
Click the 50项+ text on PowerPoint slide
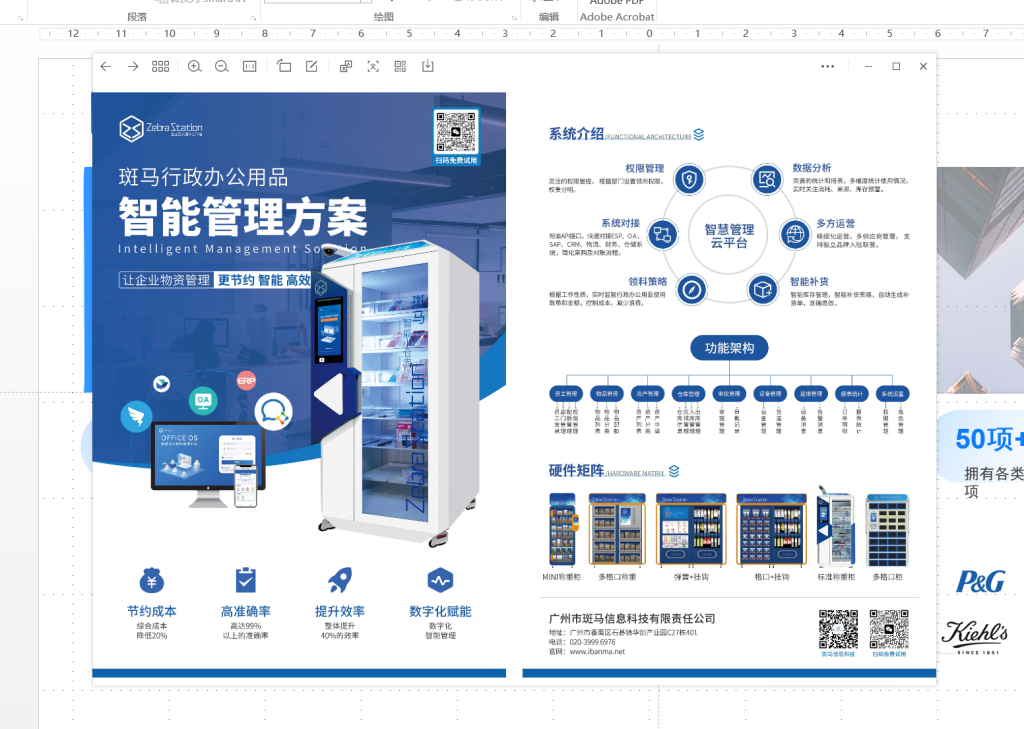989,439
